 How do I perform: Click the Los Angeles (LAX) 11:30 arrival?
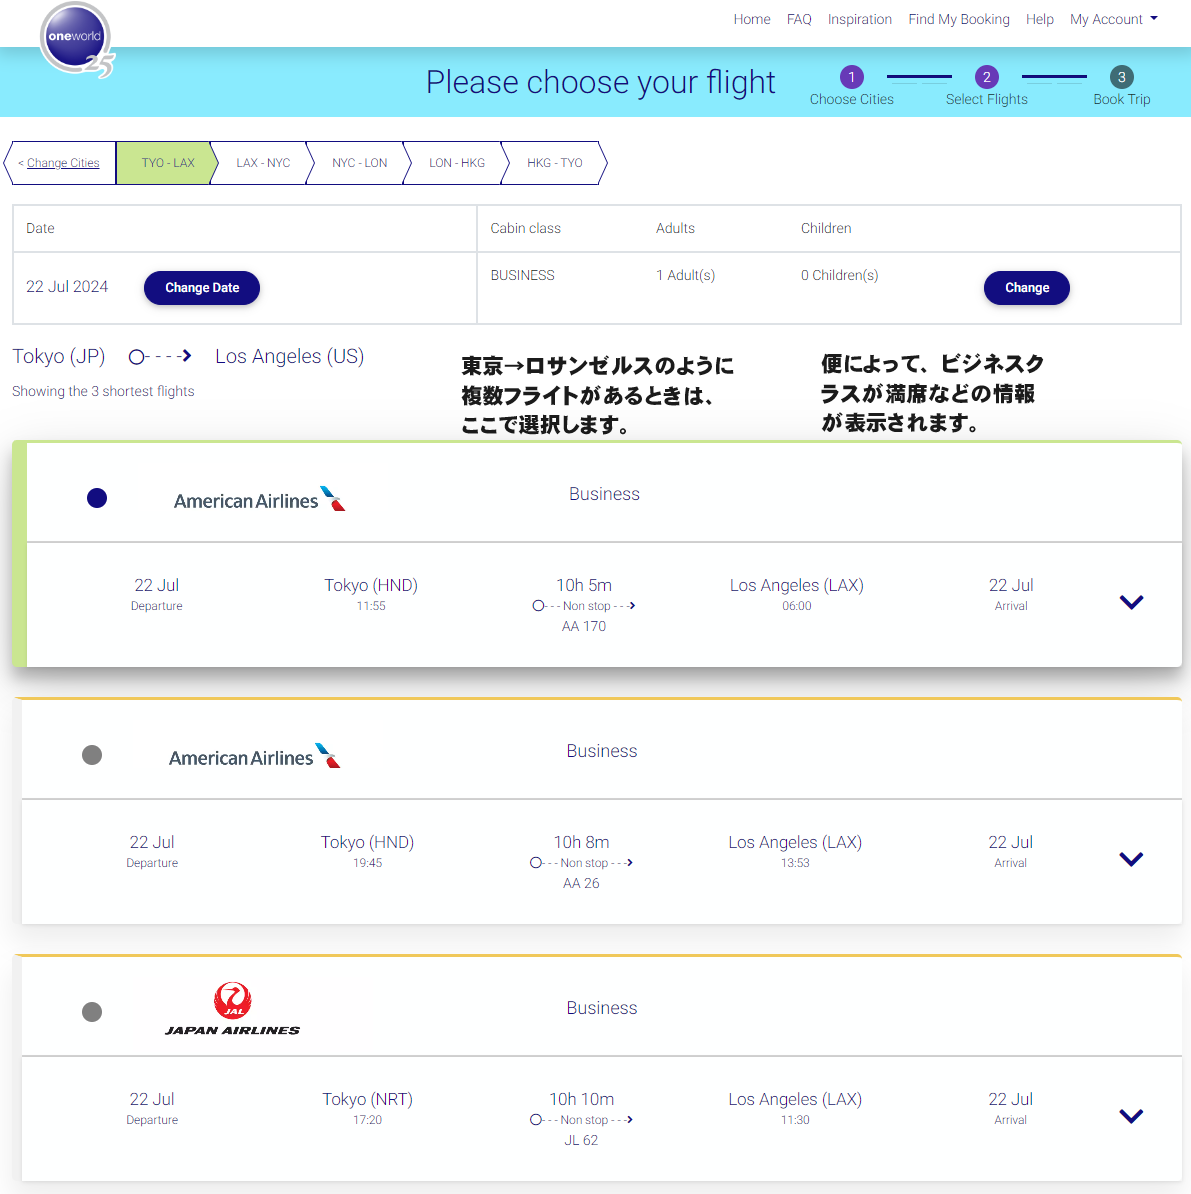(x=795, y=1108)
